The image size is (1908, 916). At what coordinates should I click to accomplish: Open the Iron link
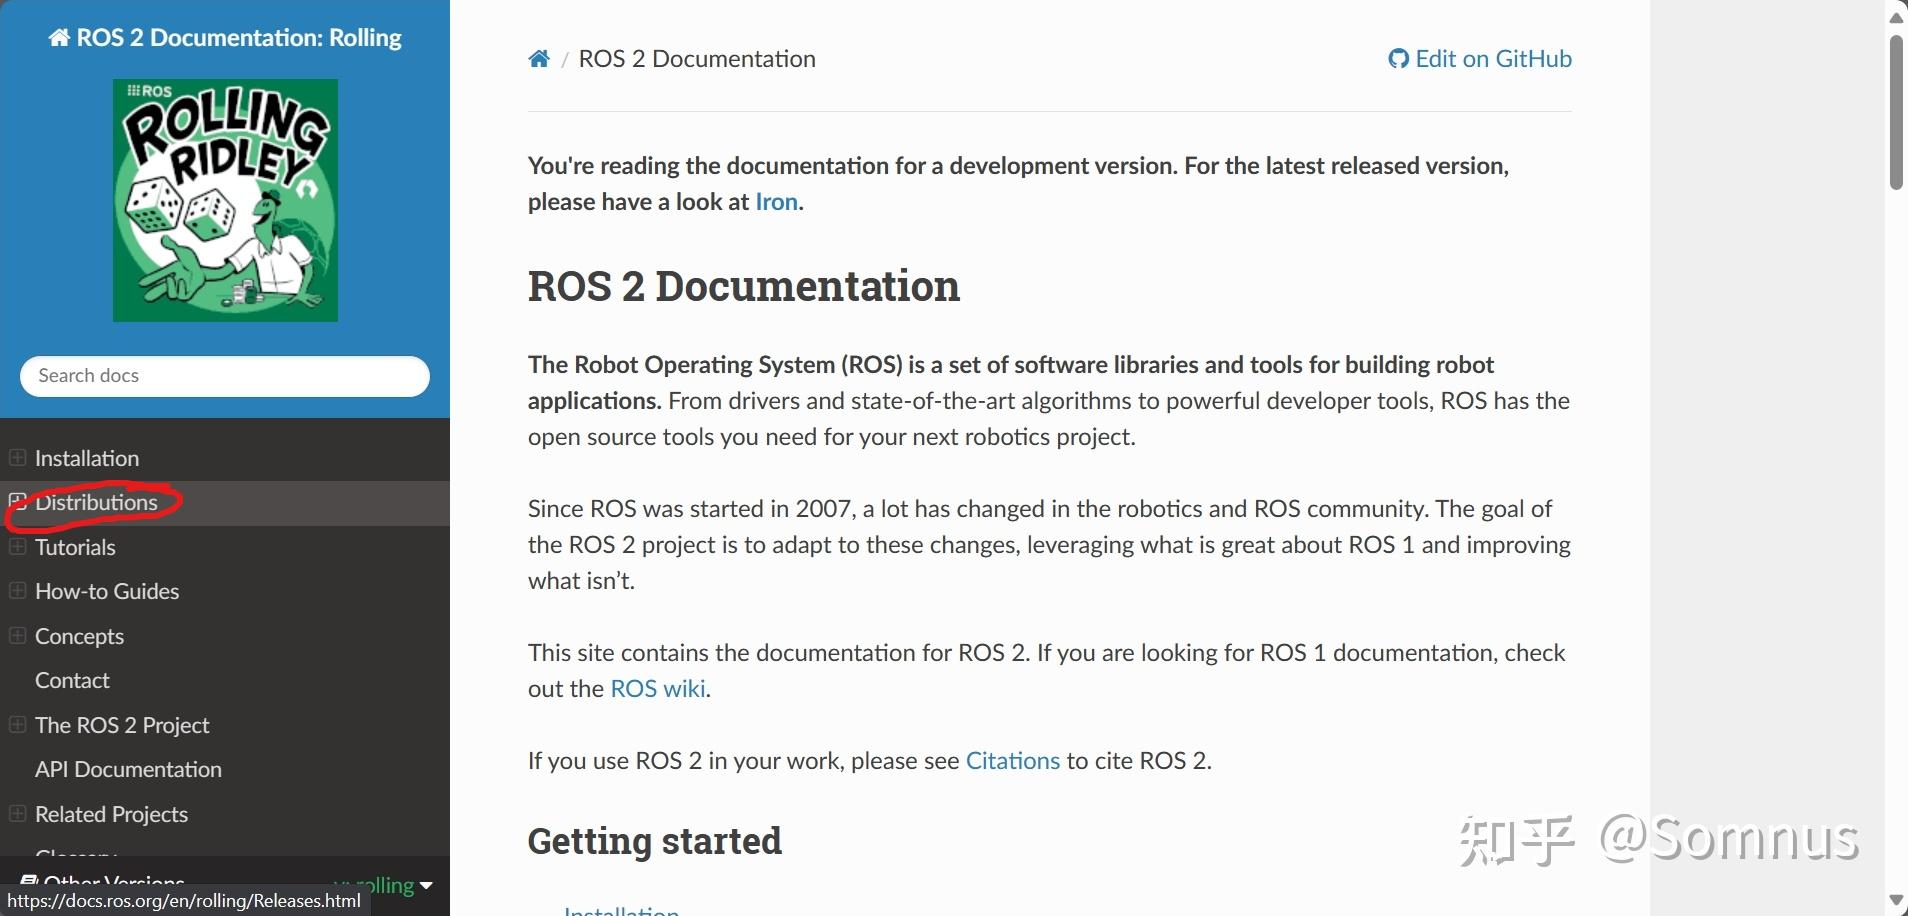pyautogui.click(x=776, y=201)
